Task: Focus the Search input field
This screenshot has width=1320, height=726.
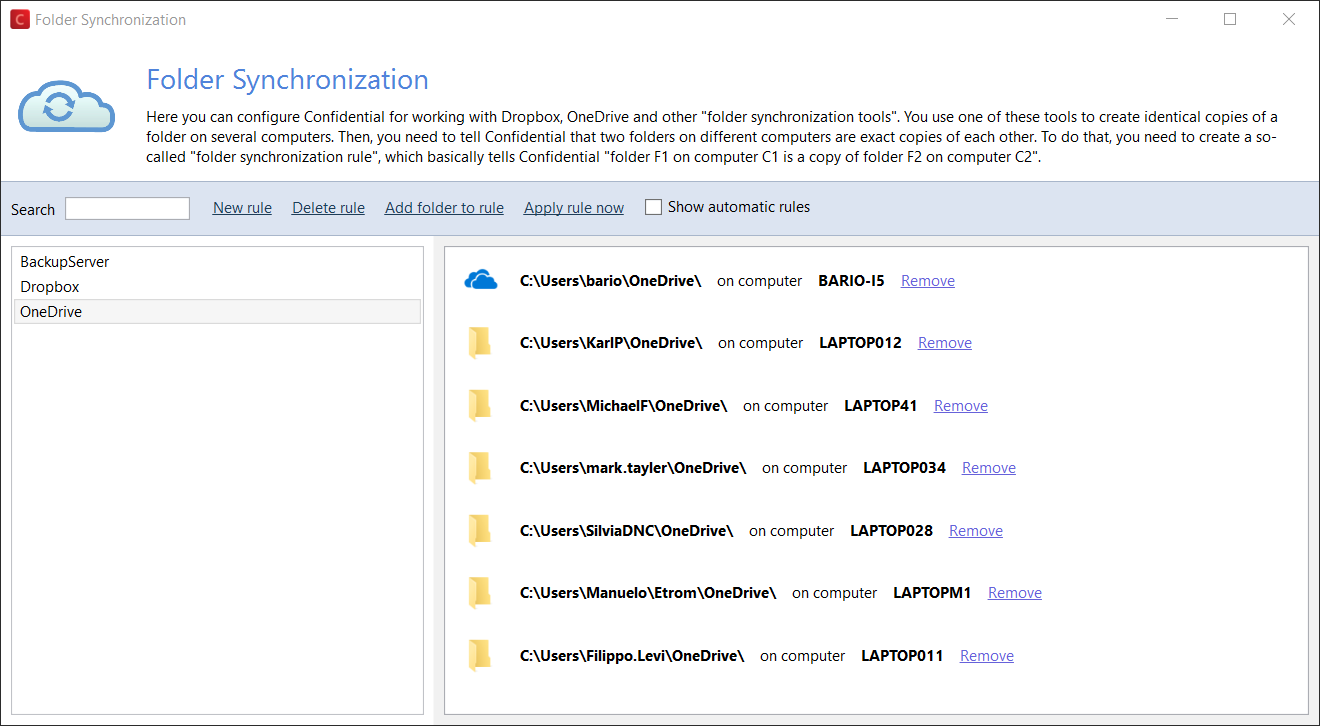Action: [x=127, y=208]
